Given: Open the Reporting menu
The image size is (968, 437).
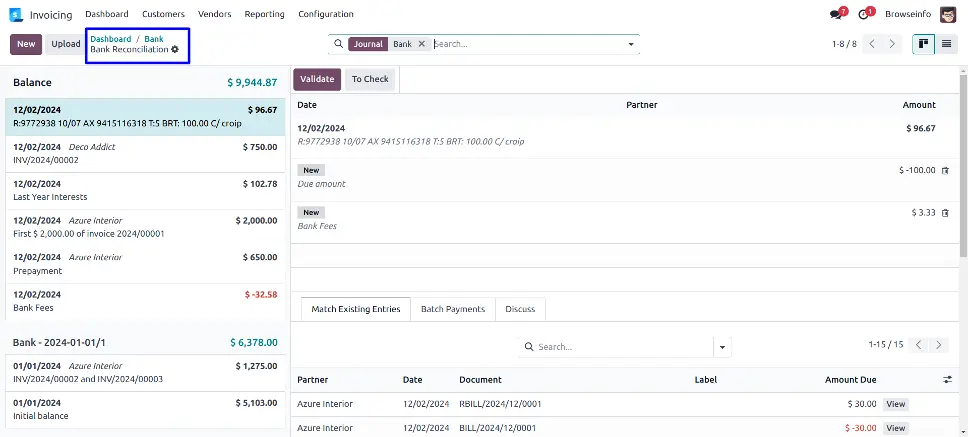Looking at the screenshot, I should (x=264, y=14).
